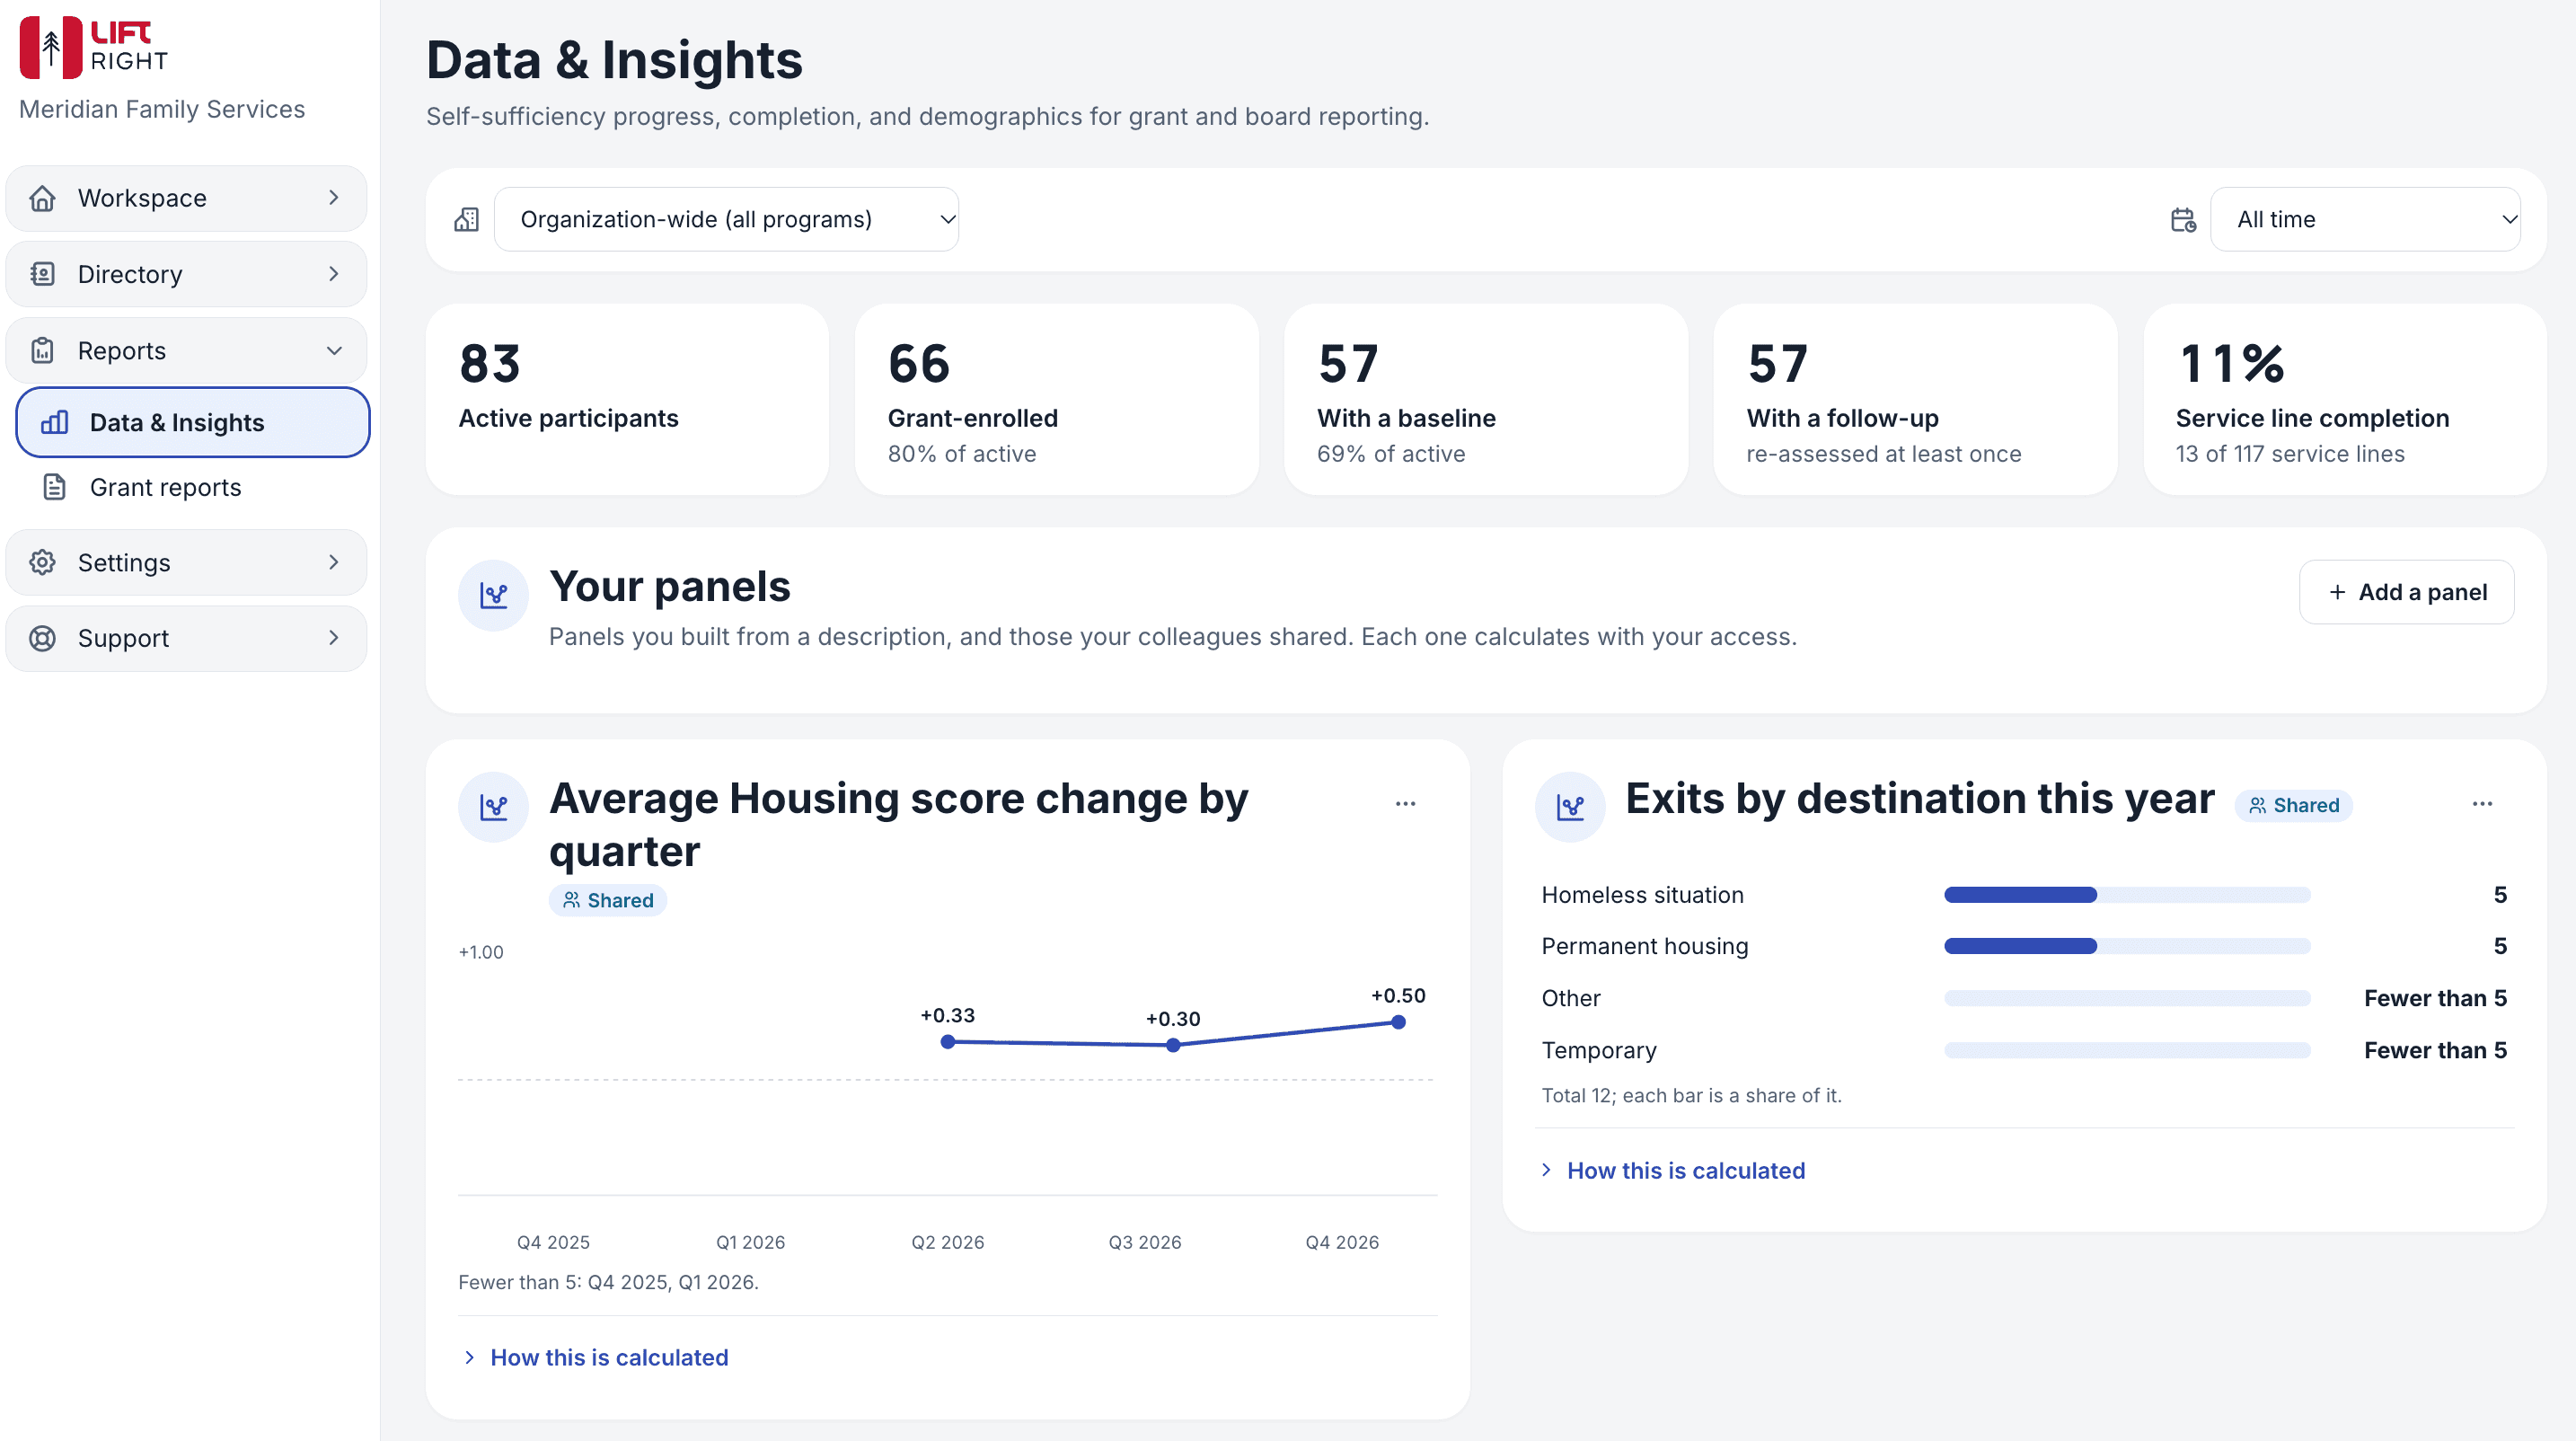
Task: Click the Exits by destination panel chart icon
Action: (x=1570, y=807)
